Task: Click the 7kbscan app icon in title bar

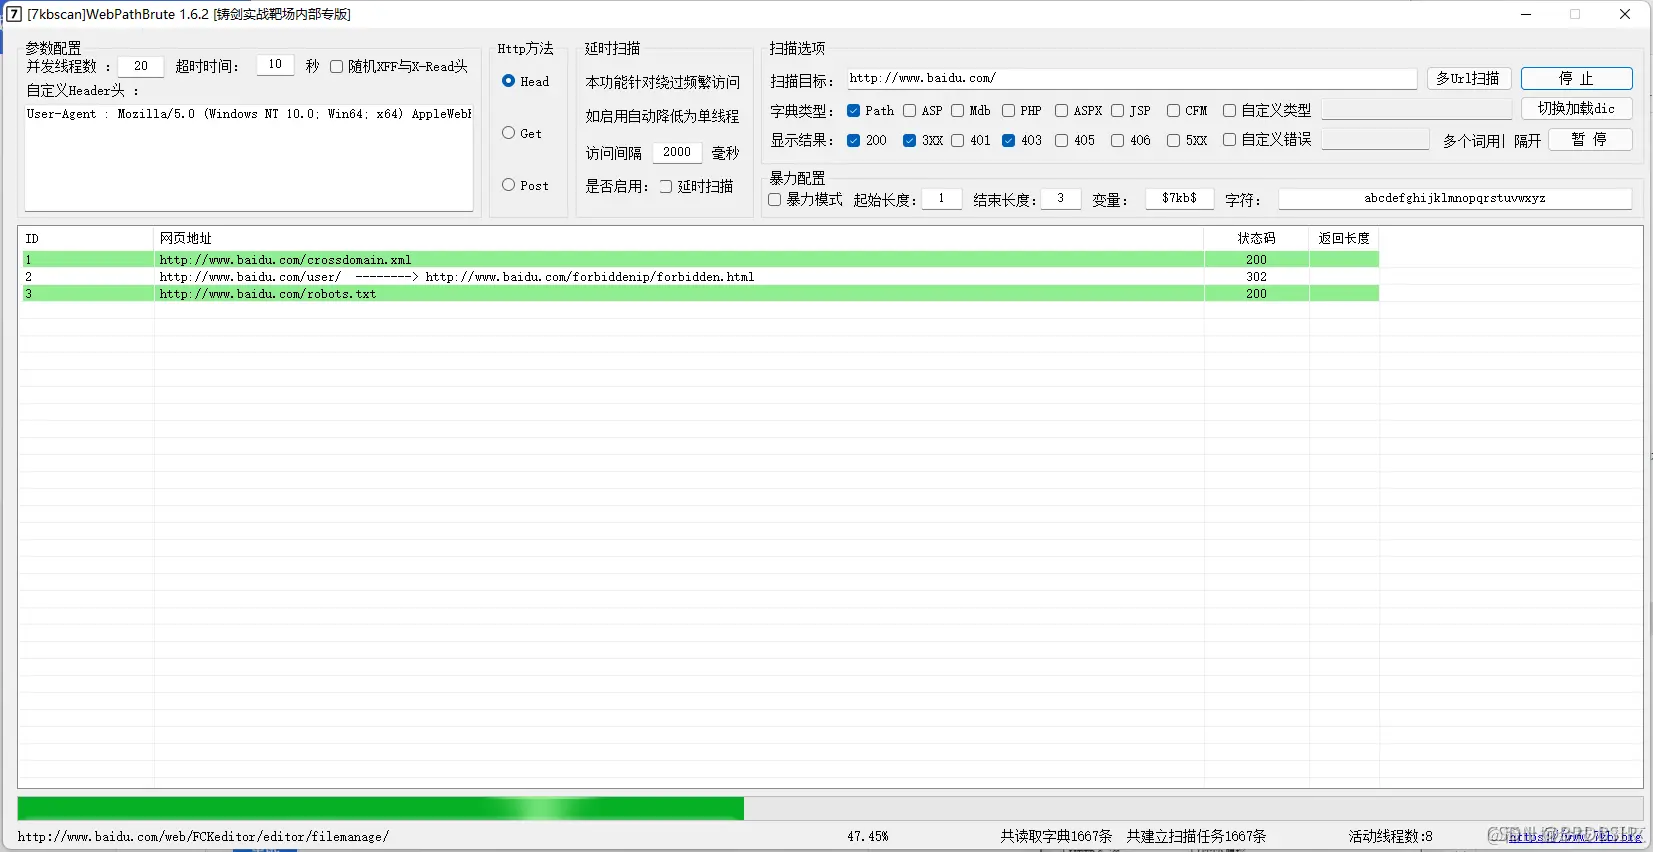Action: tap(14, 14)
